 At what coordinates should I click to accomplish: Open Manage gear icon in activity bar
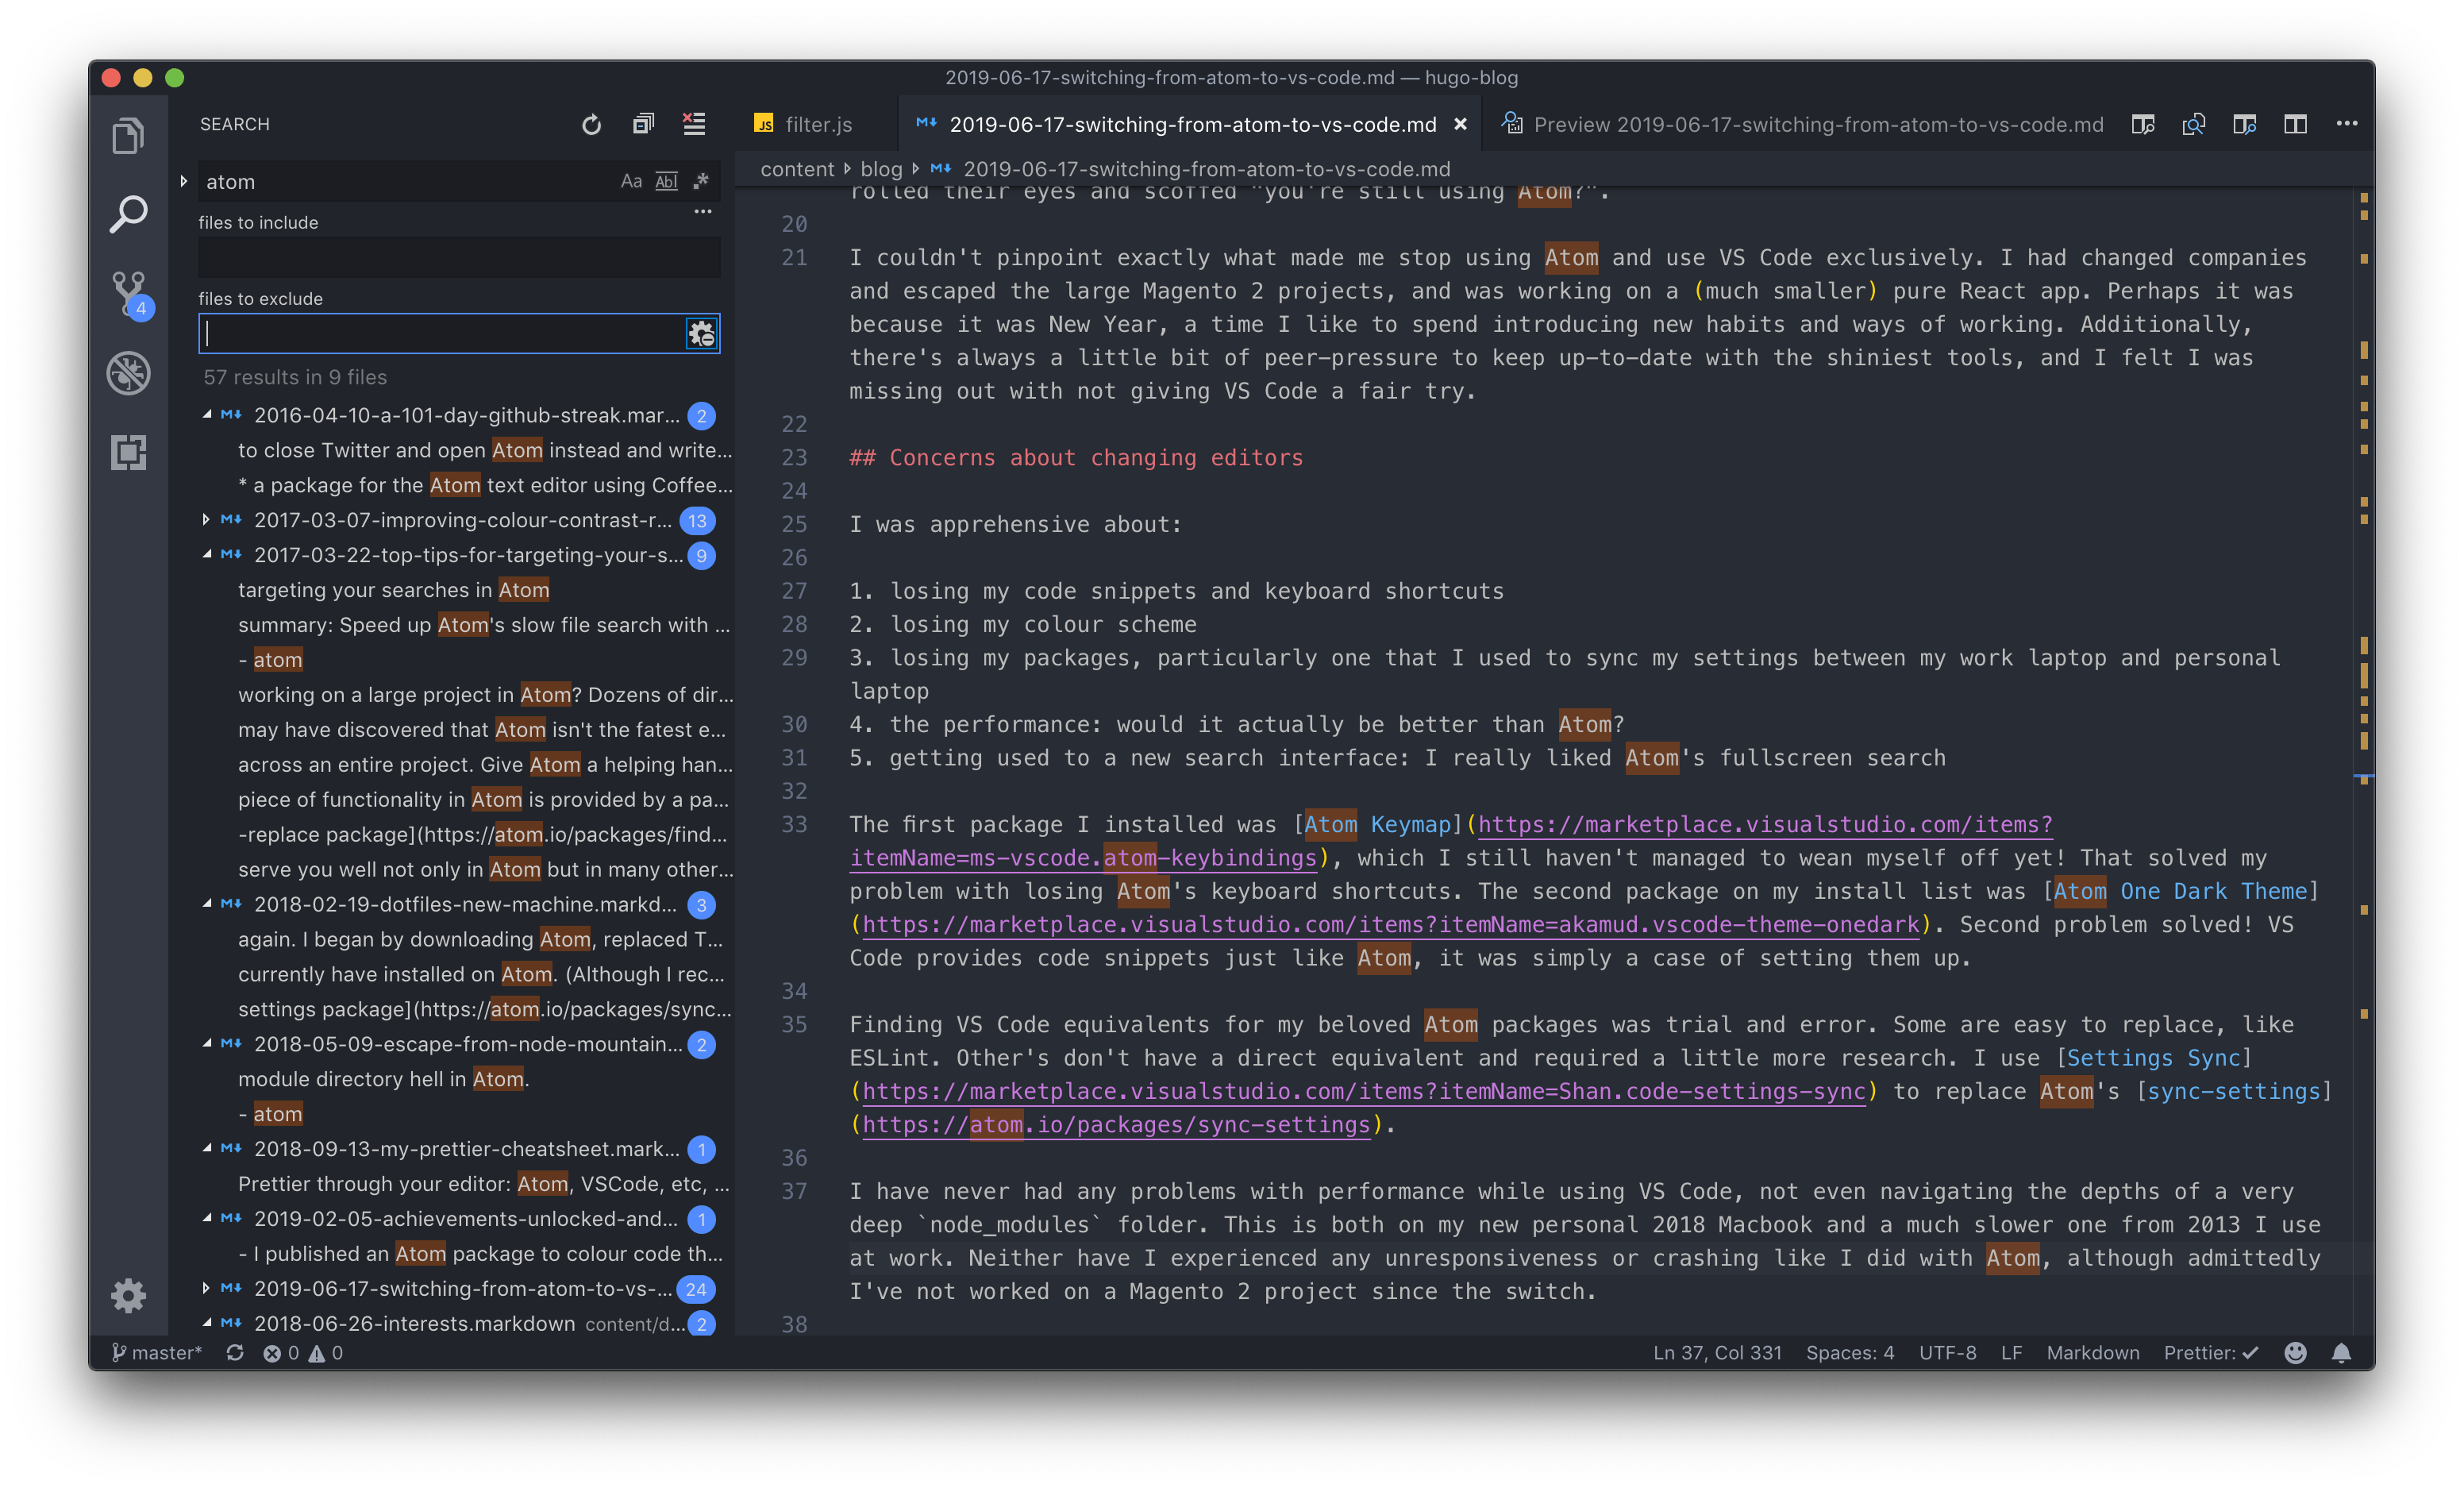tap(129, 1296)
